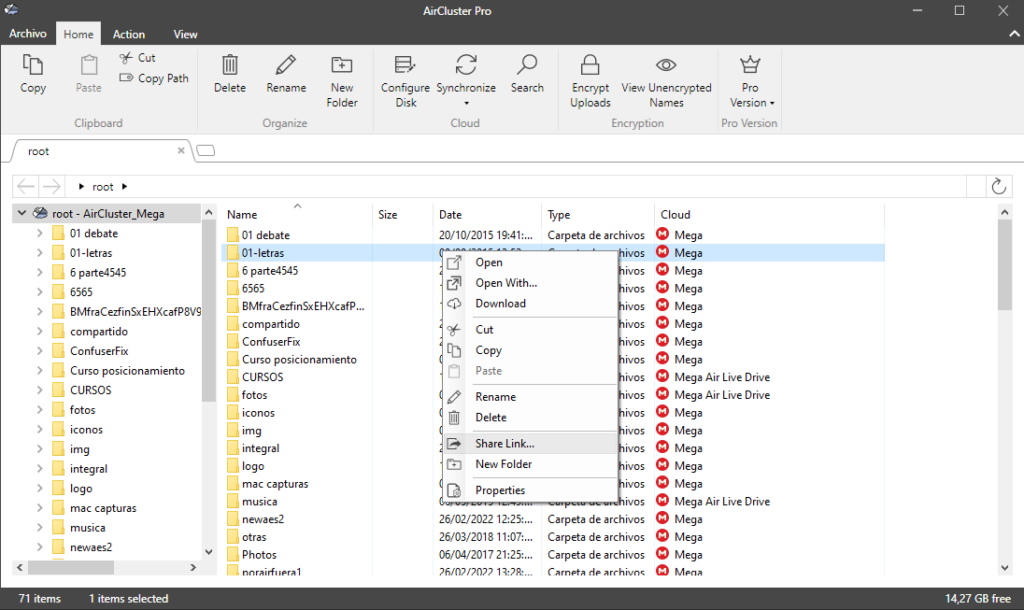Click the forward navigation arrow

(x=52, y=187)
